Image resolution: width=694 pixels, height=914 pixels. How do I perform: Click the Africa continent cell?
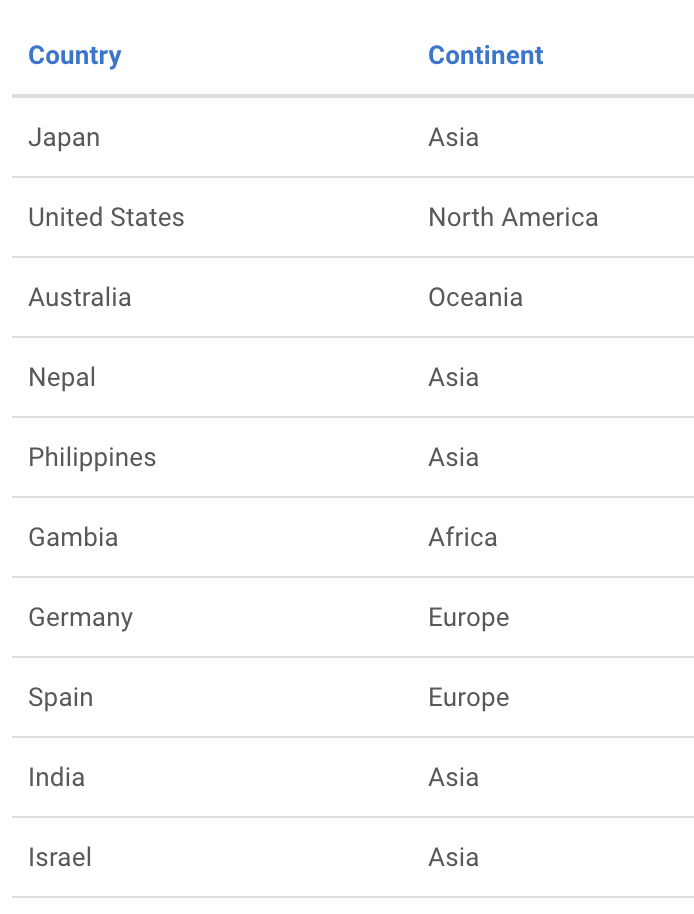pyautogui.click(x=463, y=537)
